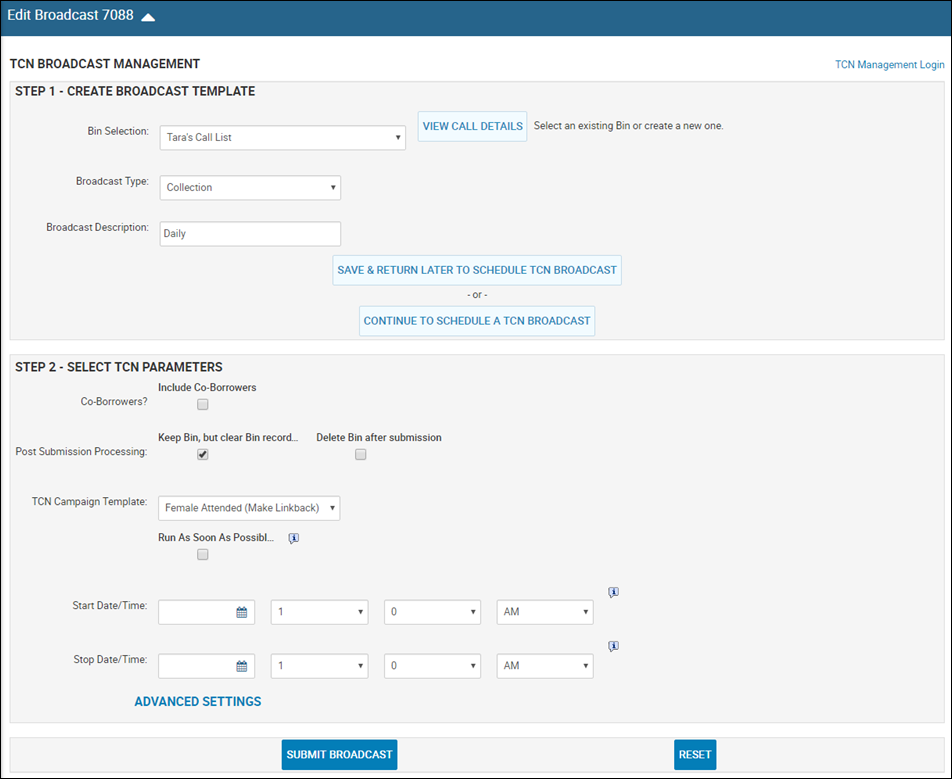Expand the TCN Campaign Template dropdown

coord(249,508)
